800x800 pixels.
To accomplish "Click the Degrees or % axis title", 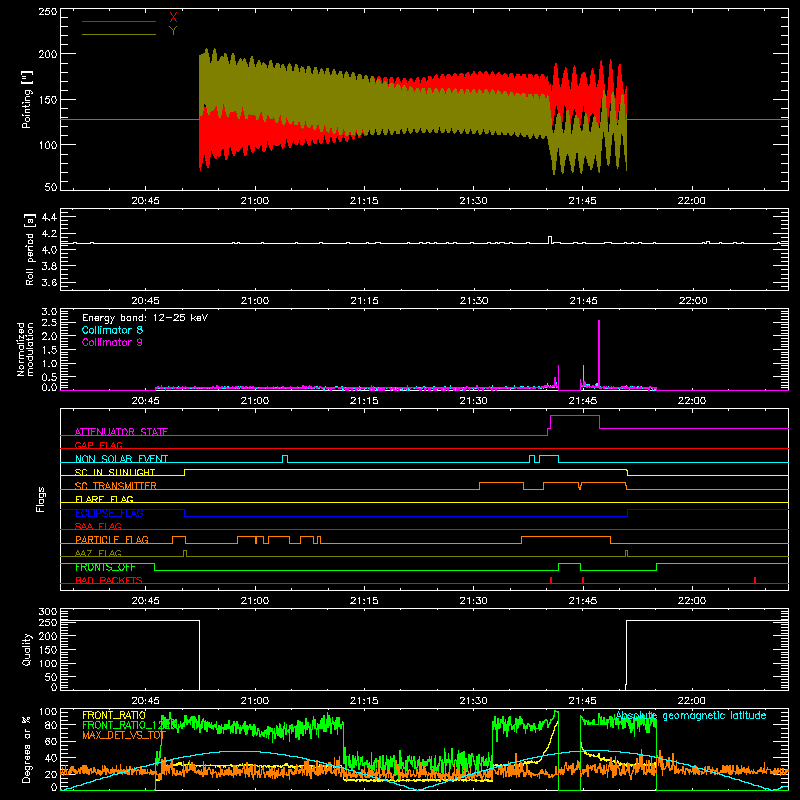I will [27, 750].
